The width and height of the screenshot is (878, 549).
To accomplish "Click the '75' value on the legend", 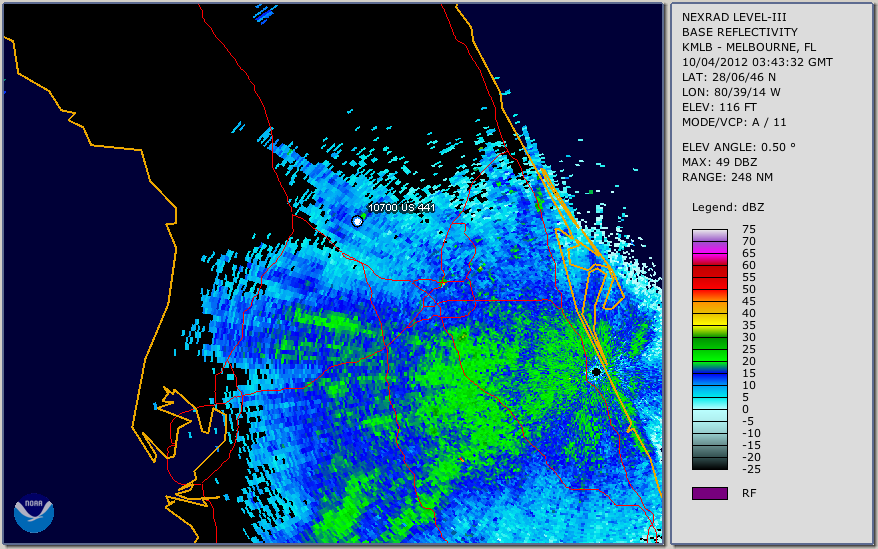I will tap(749, 229).
